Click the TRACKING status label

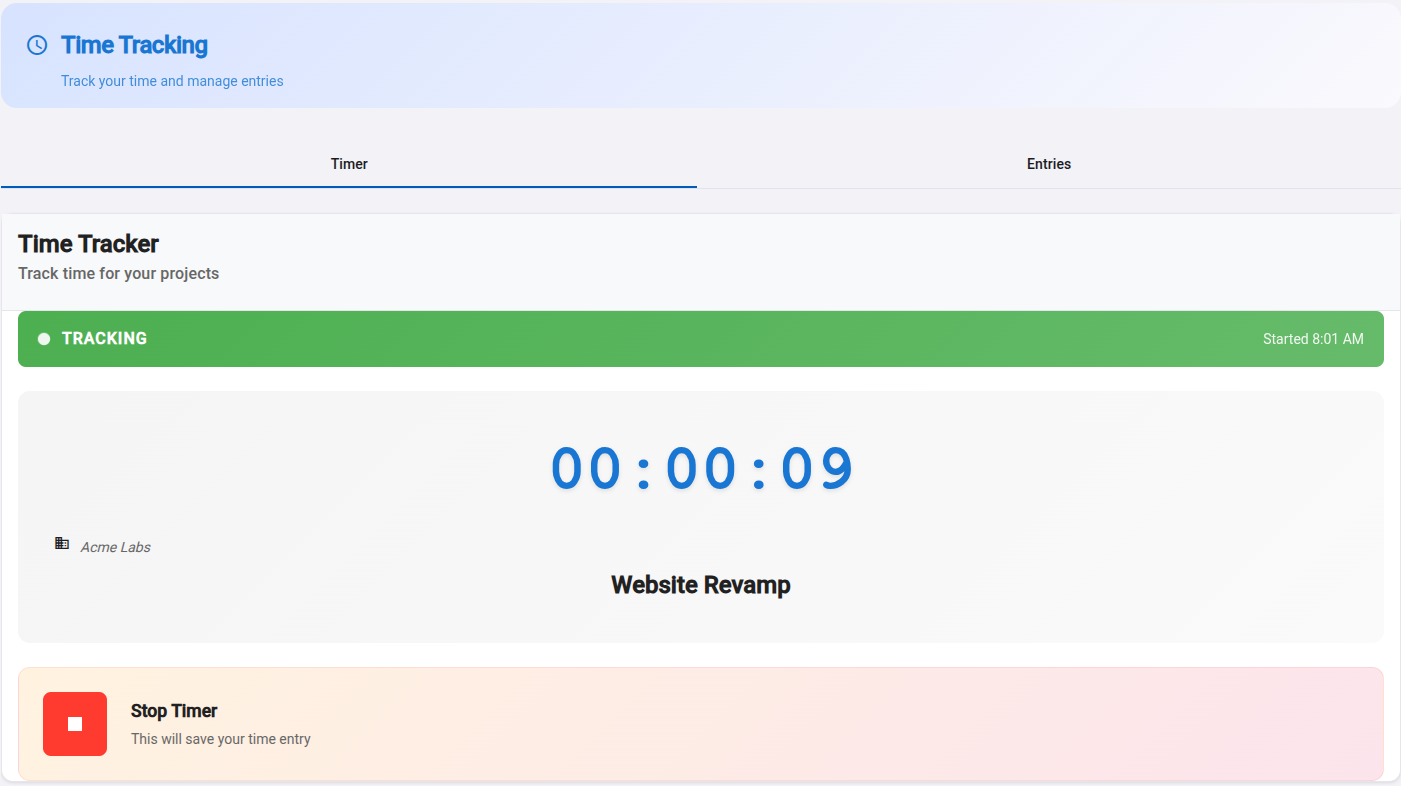pos(104,339)
